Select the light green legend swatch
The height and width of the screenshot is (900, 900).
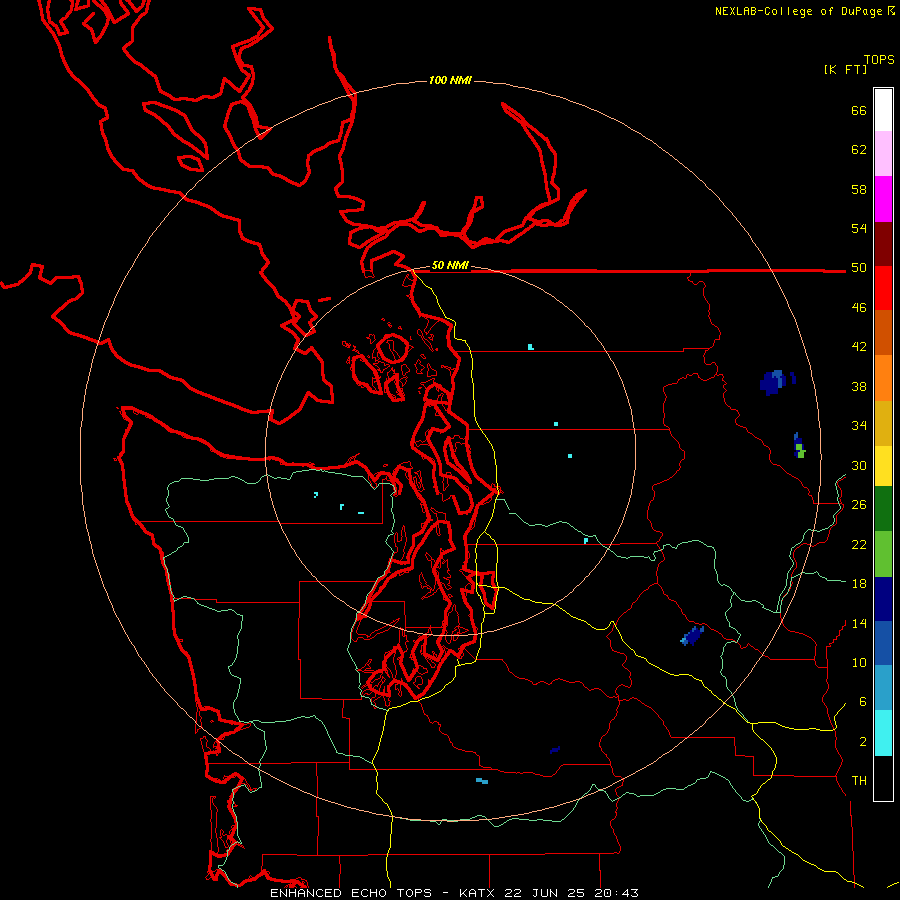883,553
